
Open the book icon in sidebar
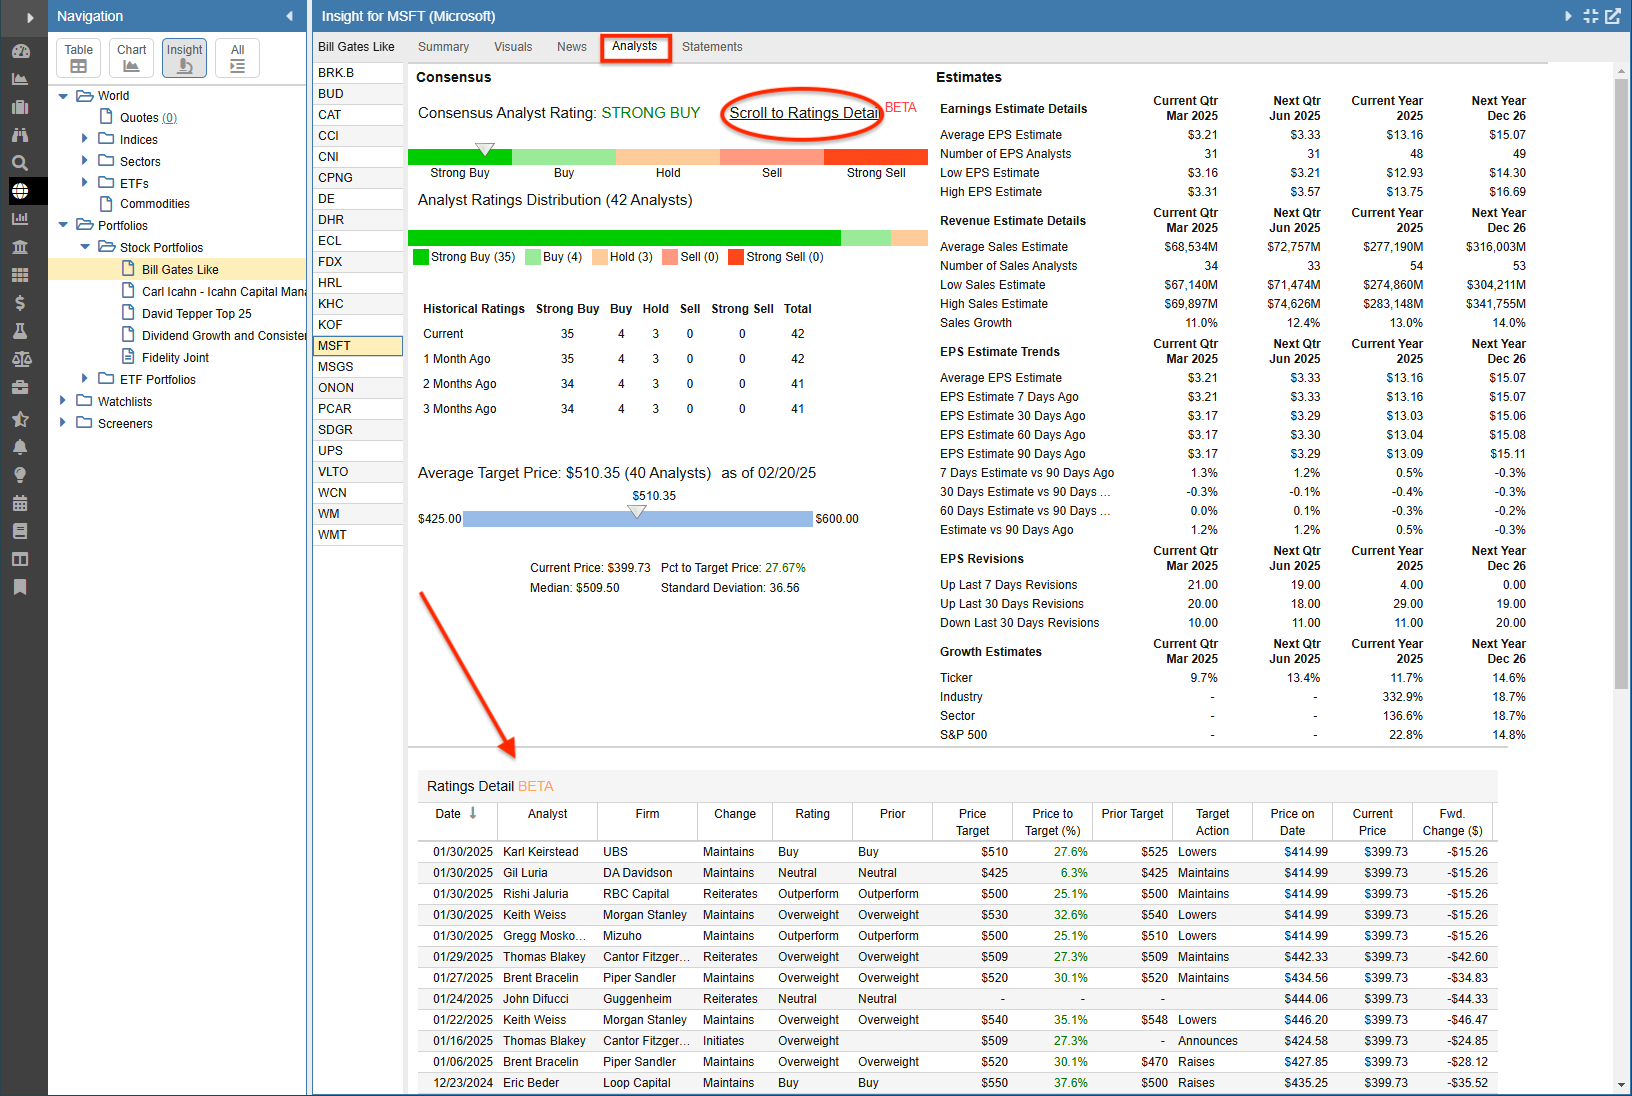tap(20, 531)
